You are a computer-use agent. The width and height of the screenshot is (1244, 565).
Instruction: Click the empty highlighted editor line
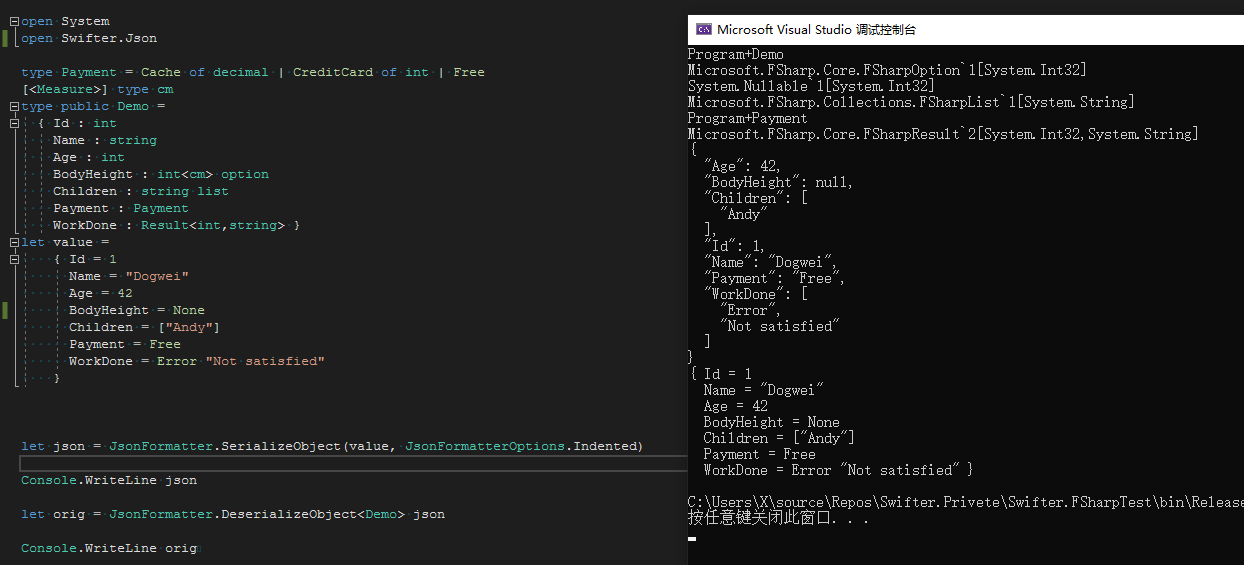click(x=354, y=463)
